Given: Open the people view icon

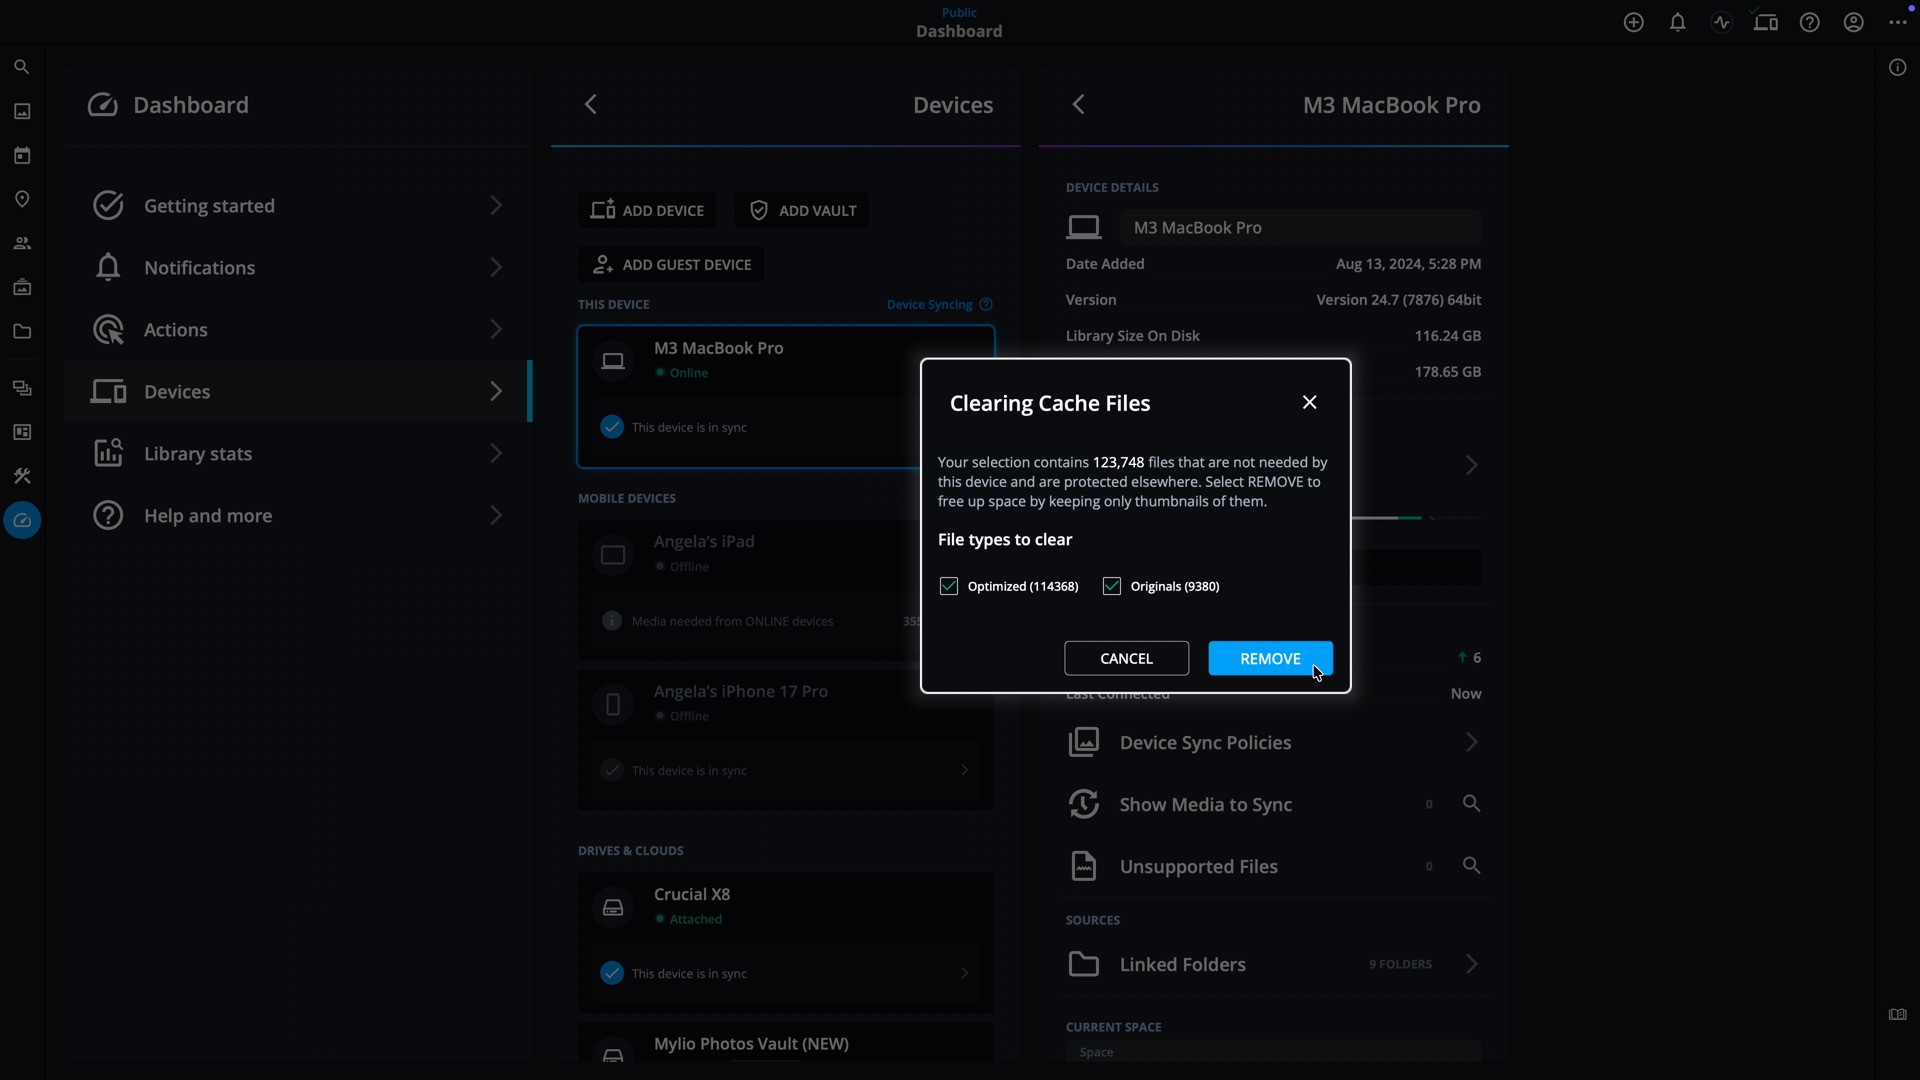Looking at the screenshot, I should coord(22,243).
